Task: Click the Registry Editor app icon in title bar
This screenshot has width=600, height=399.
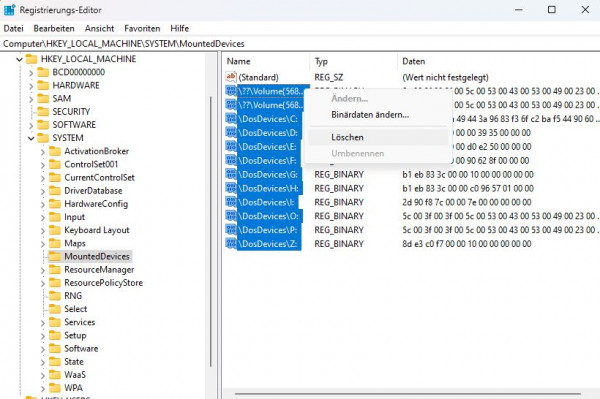Action: 10,10
